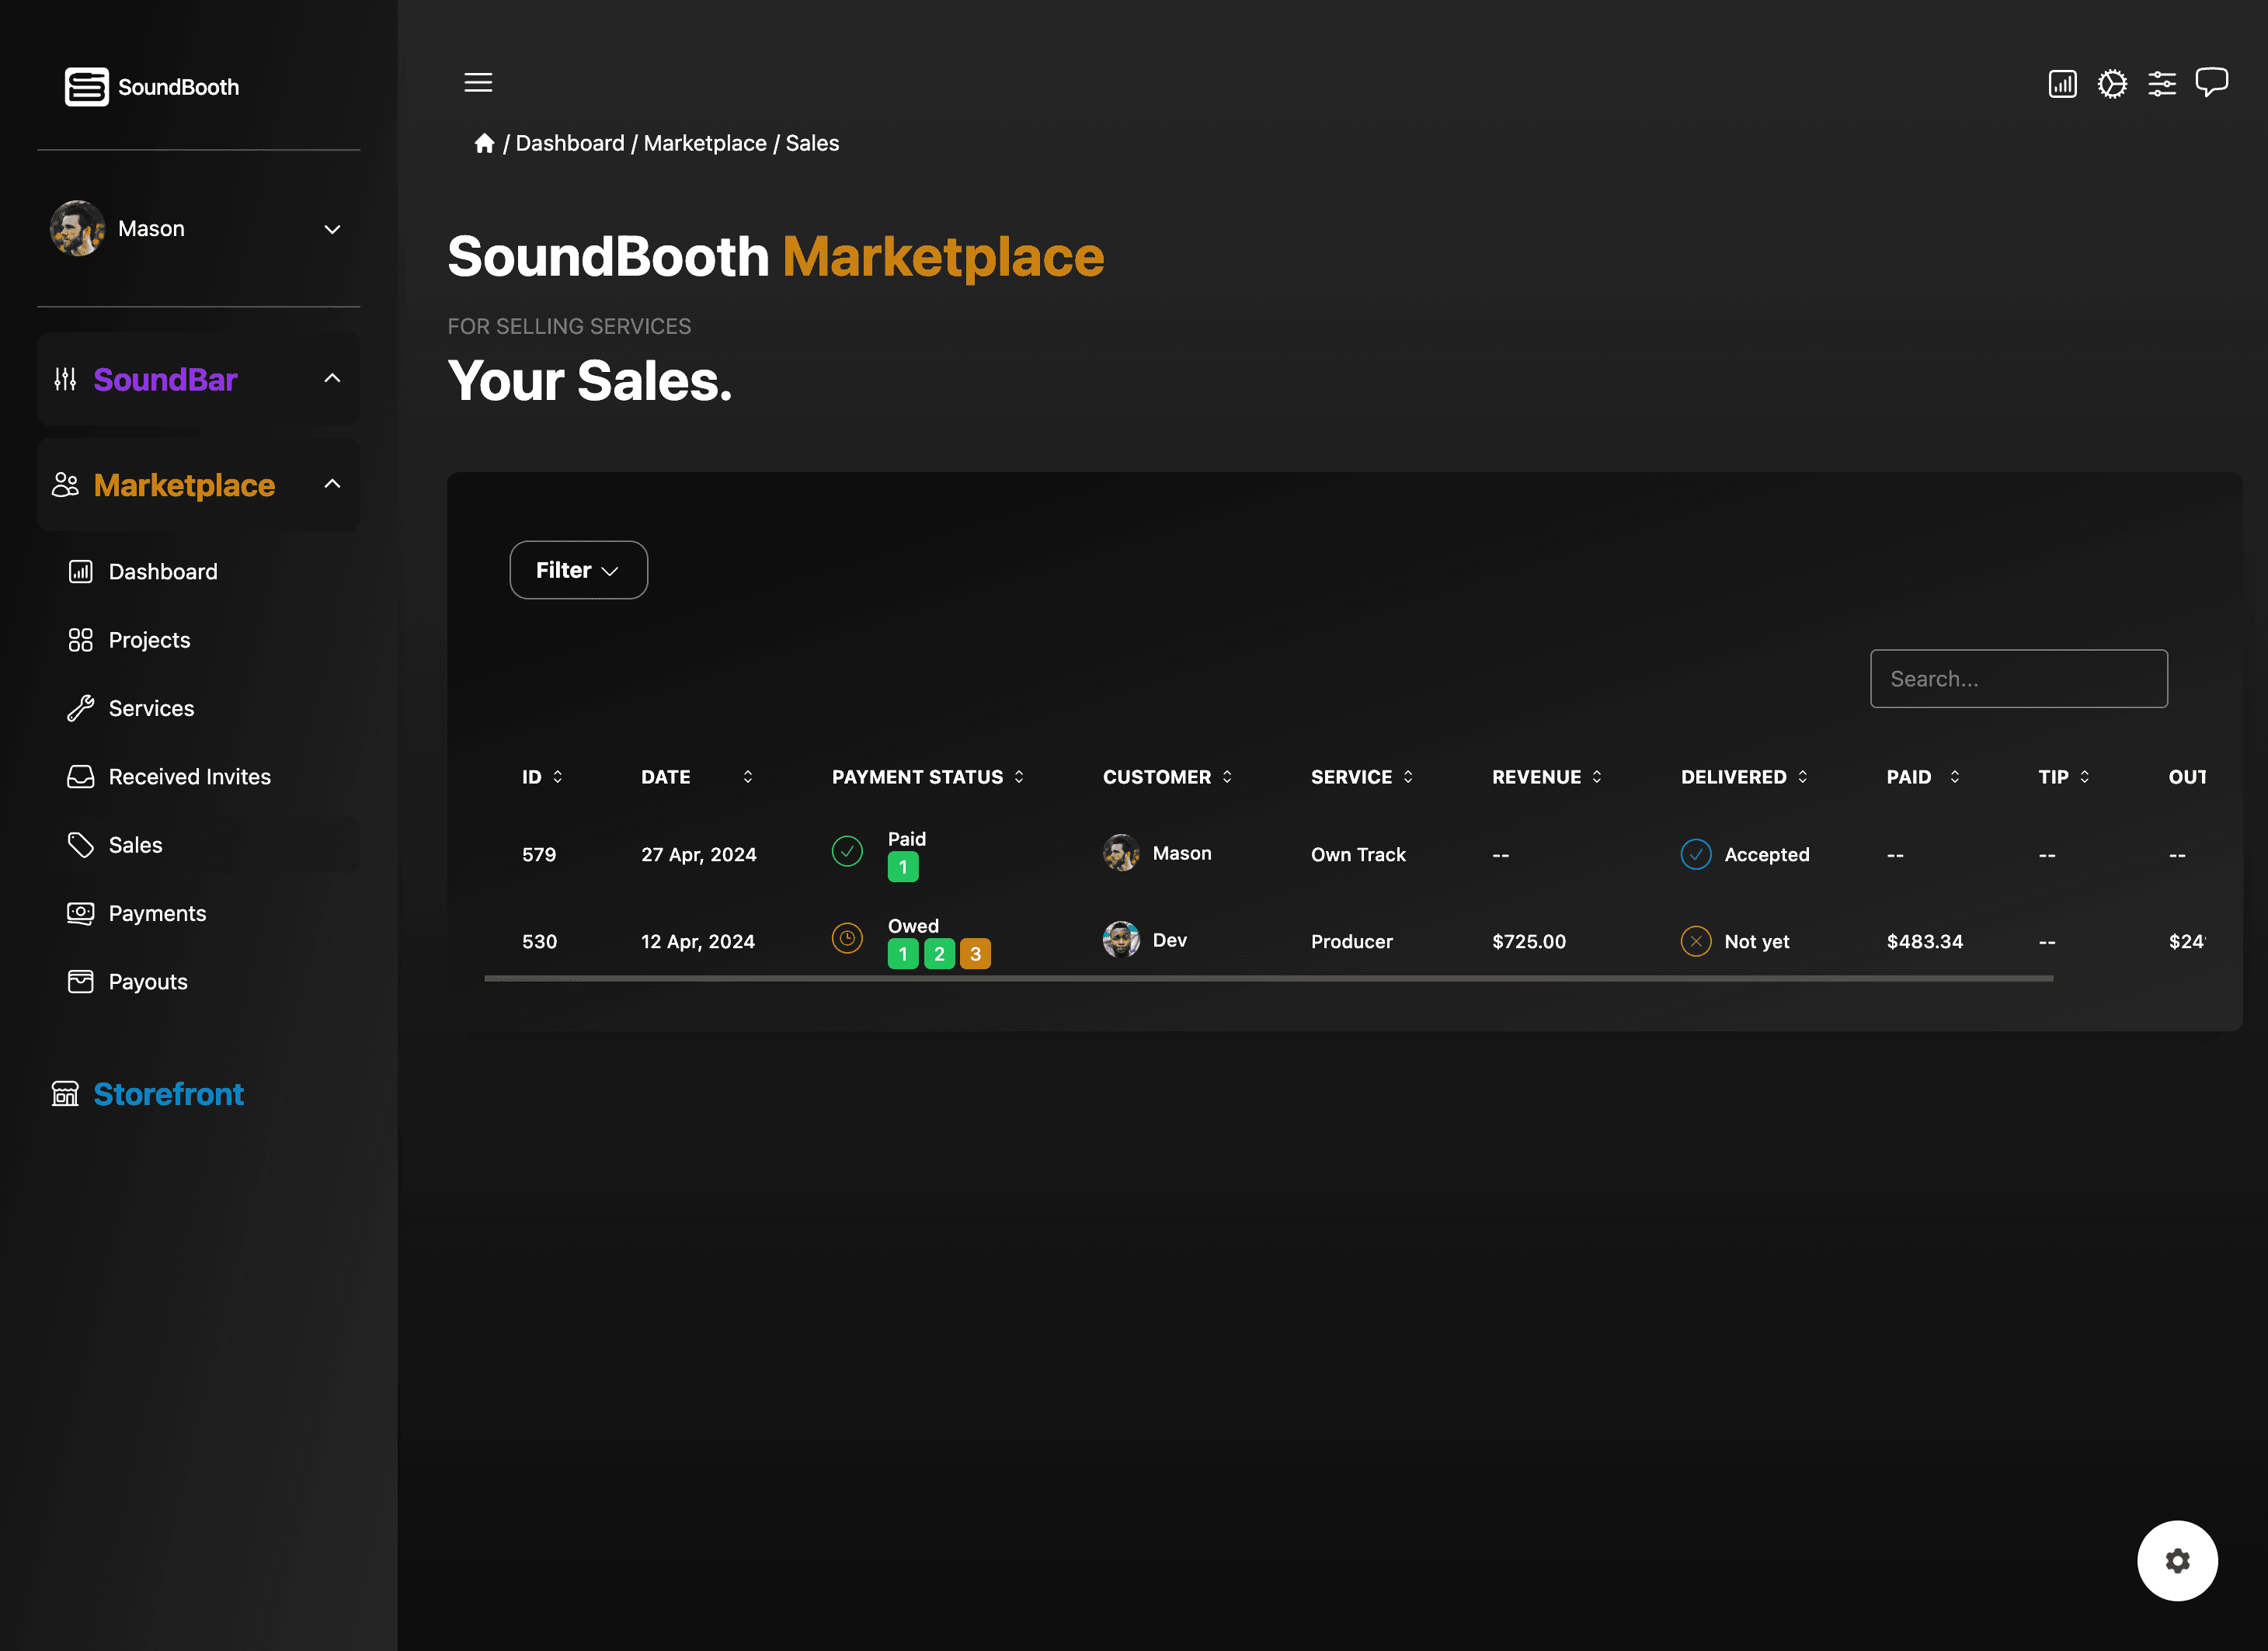Open settings via the gear icon top right
Screen dimensions: 2268x1651
(2112, 84)
